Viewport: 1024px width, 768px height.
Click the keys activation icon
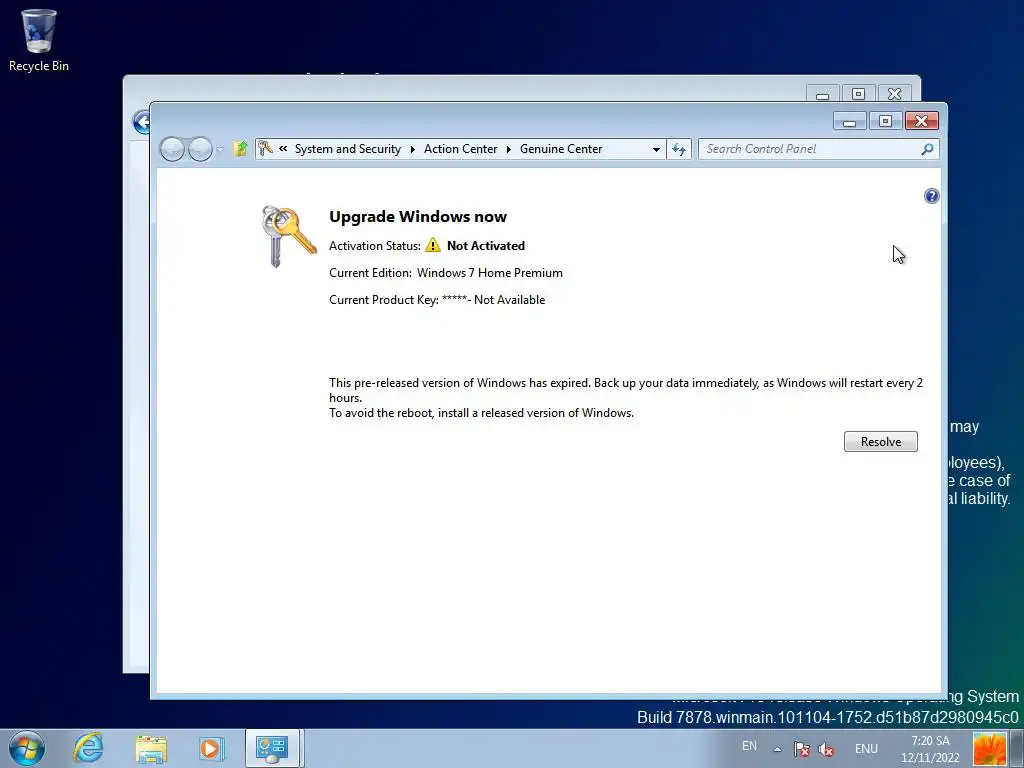click(x=287, y=236)
